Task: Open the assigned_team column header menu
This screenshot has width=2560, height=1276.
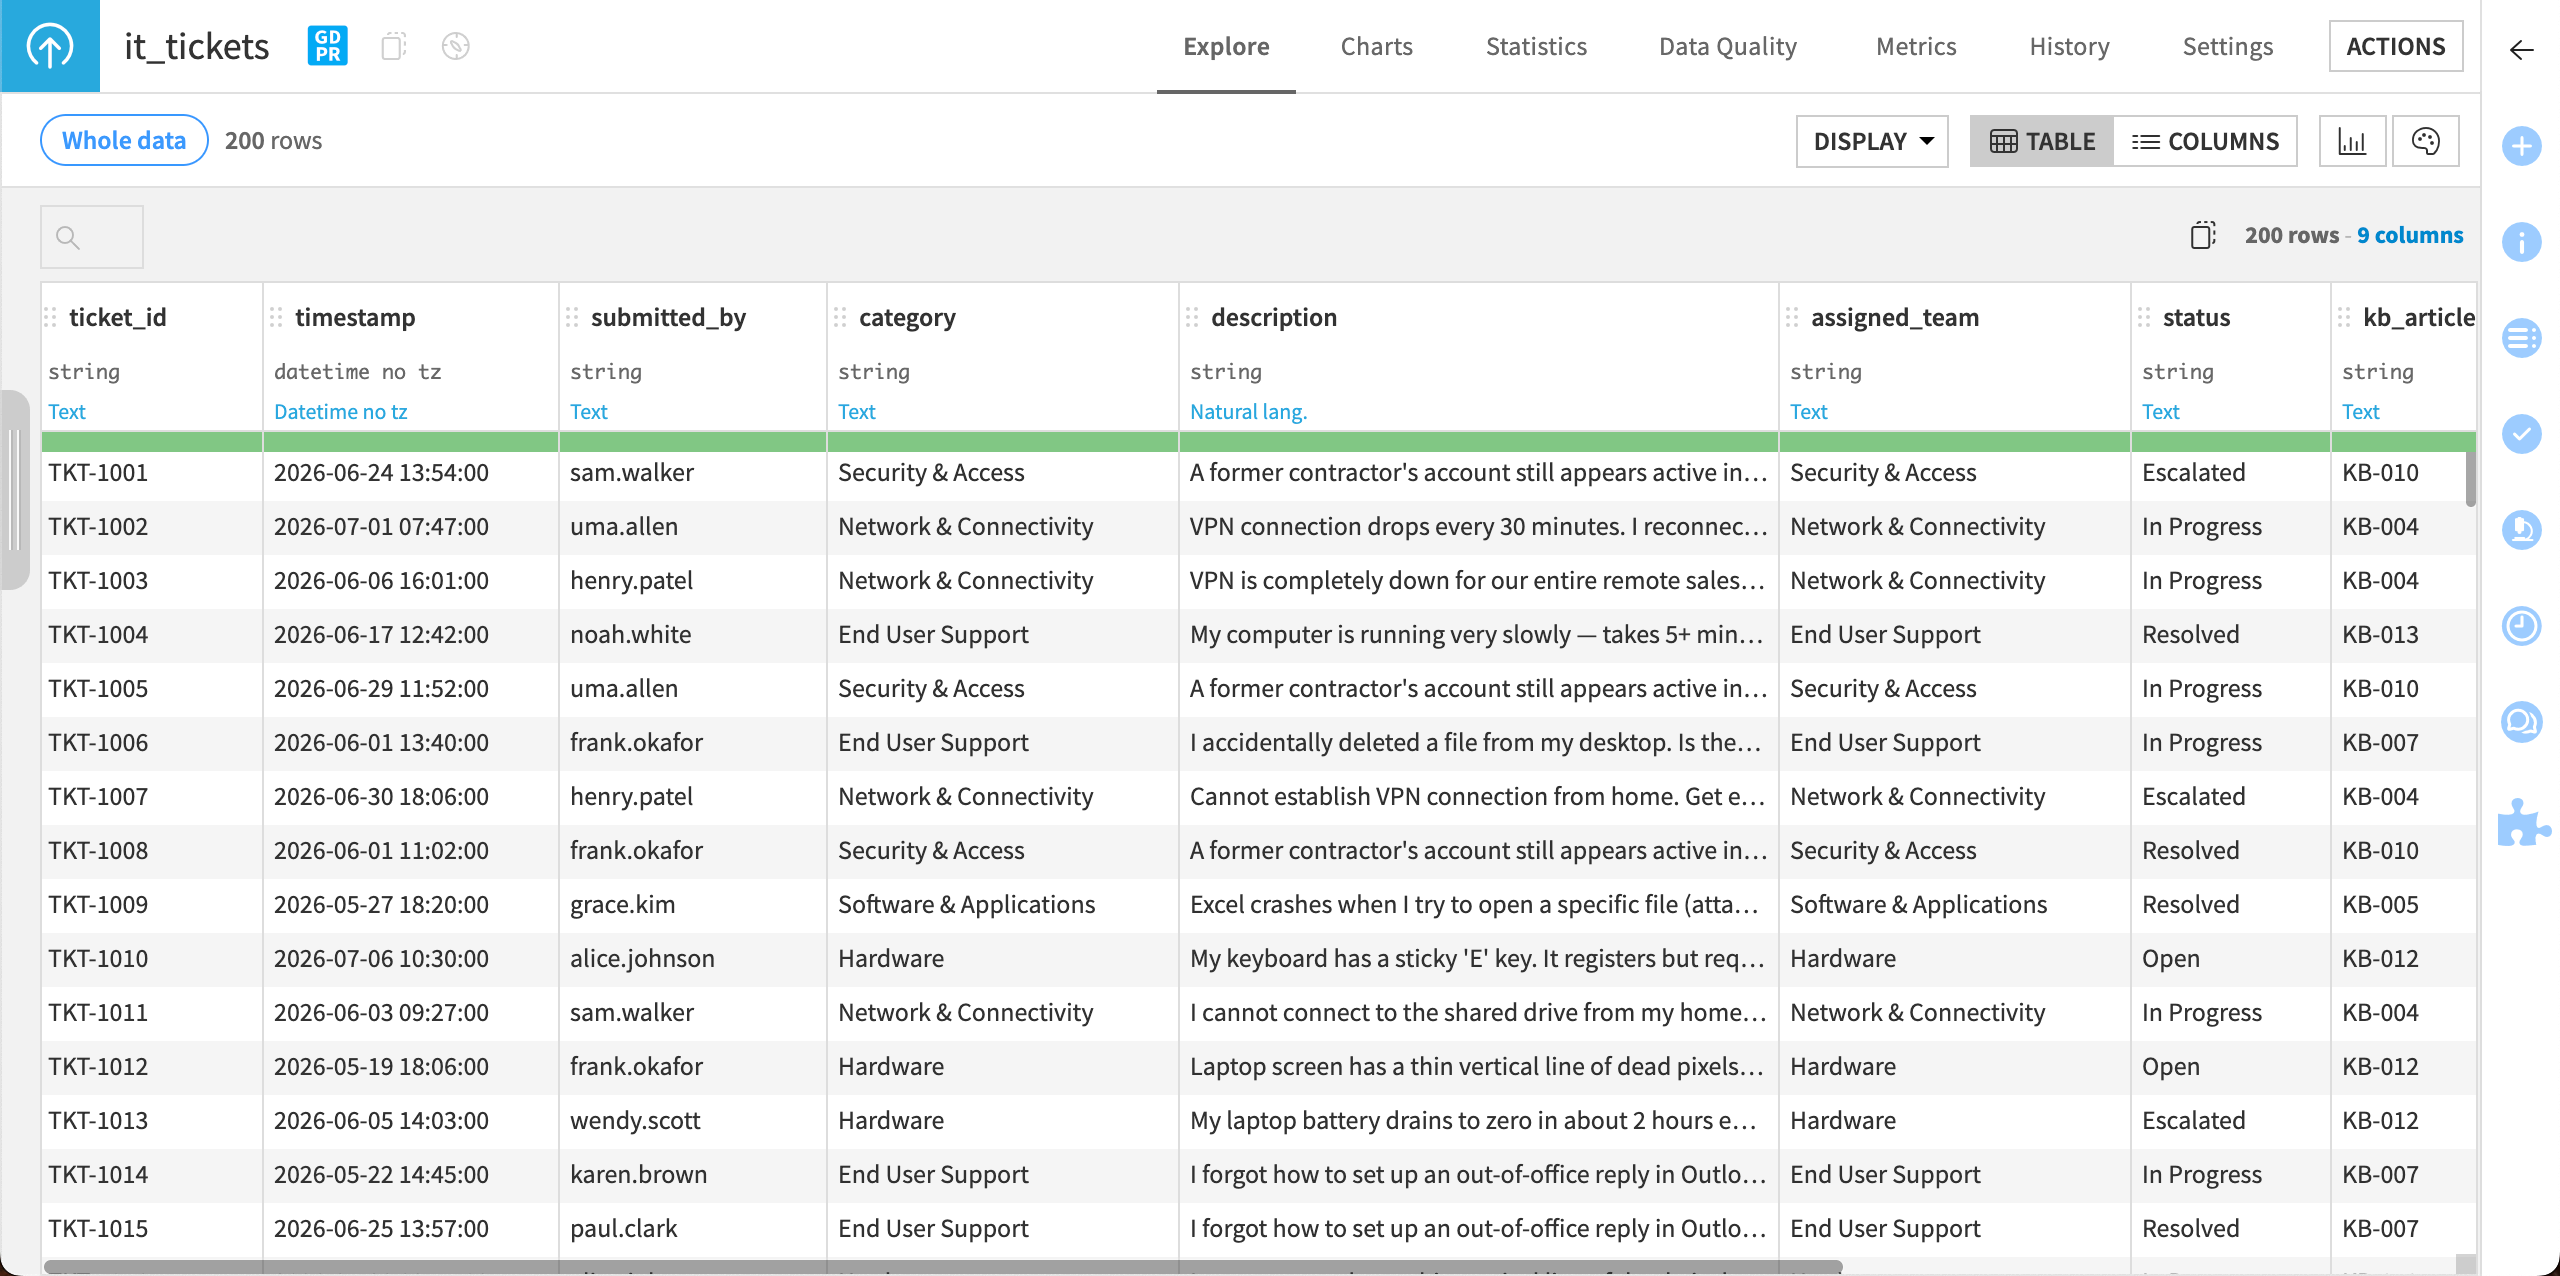Action: click(1895, 317)
